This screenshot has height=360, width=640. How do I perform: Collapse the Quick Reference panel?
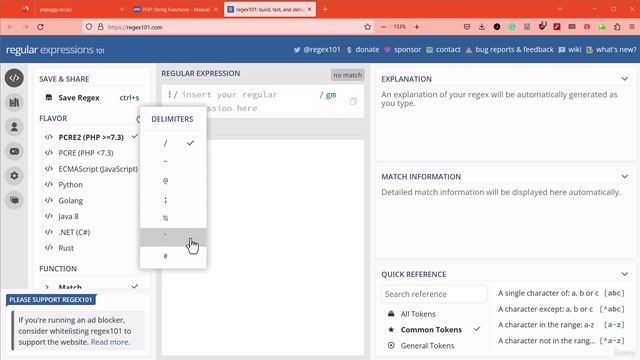(x=624, y=274)
